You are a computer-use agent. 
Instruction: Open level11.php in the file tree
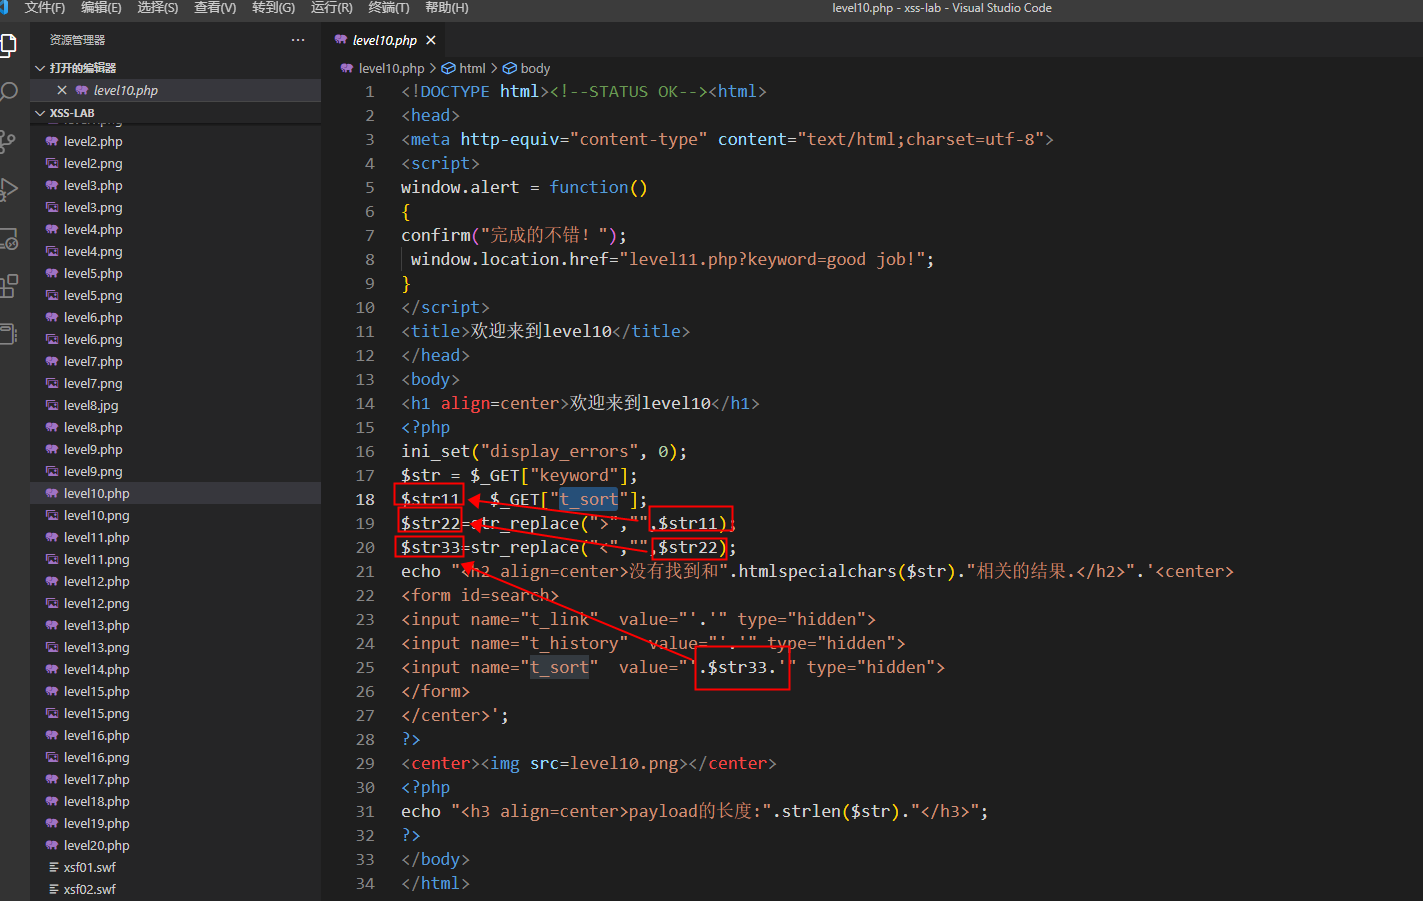[96, 537]
